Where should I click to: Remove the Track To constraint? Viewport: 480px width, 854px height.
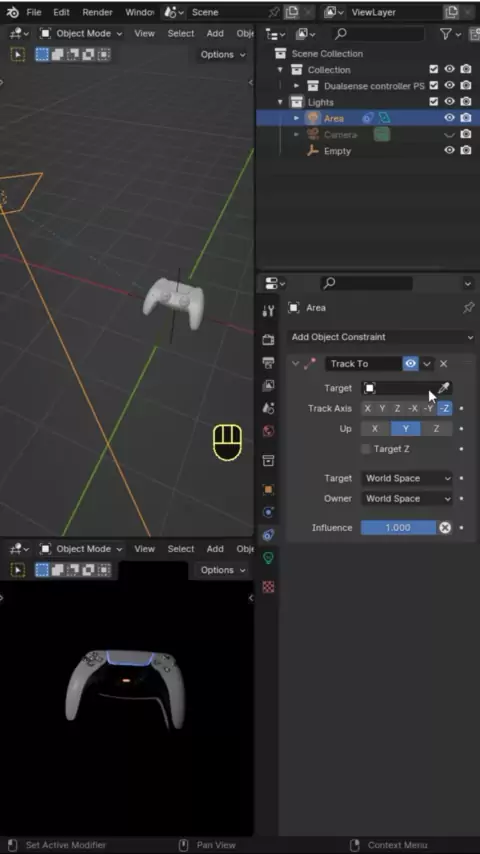pyautogui.click(x=443, y=364)
